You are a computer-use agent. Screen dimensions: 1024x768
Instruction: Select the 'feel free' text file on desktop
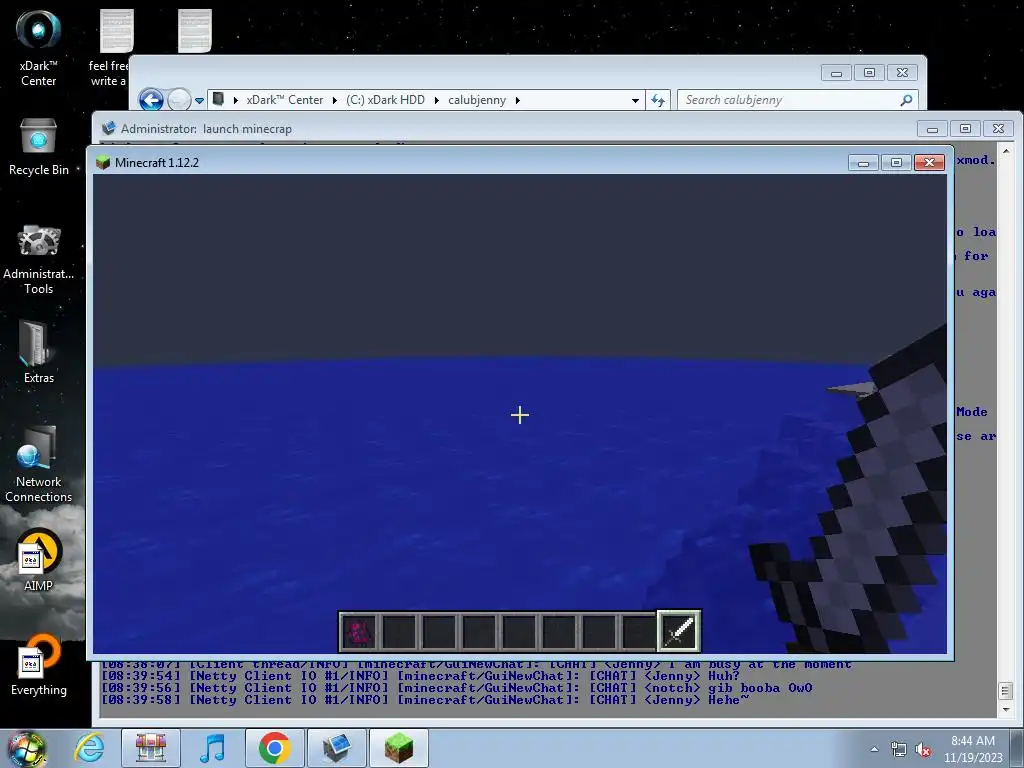coord(115,48)
